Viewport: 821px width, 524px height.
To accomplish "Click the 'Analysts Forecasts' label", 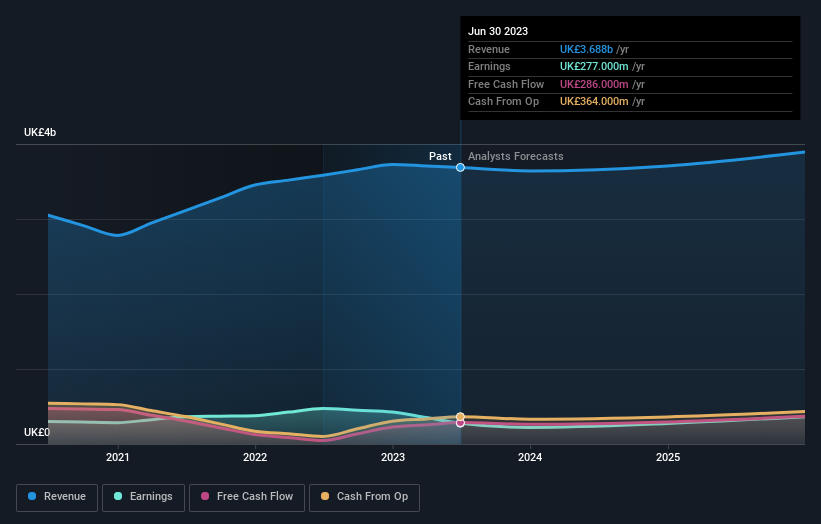I will (516, 157).
